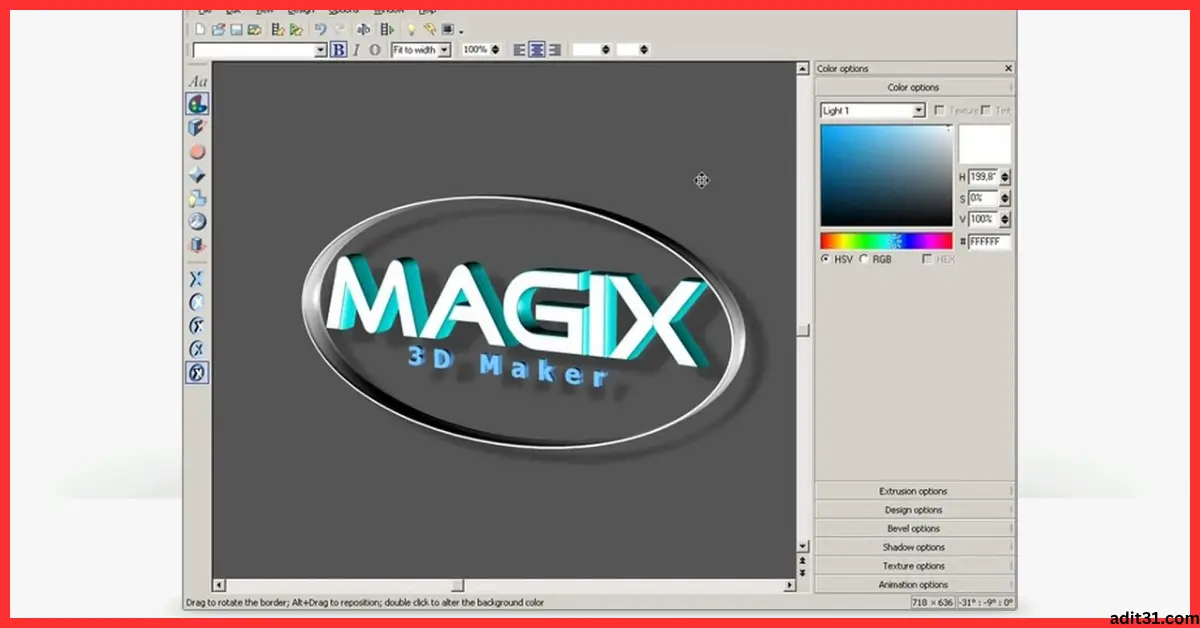Select the Shadow options icon

pyautogui.click(x=198, y=198)
